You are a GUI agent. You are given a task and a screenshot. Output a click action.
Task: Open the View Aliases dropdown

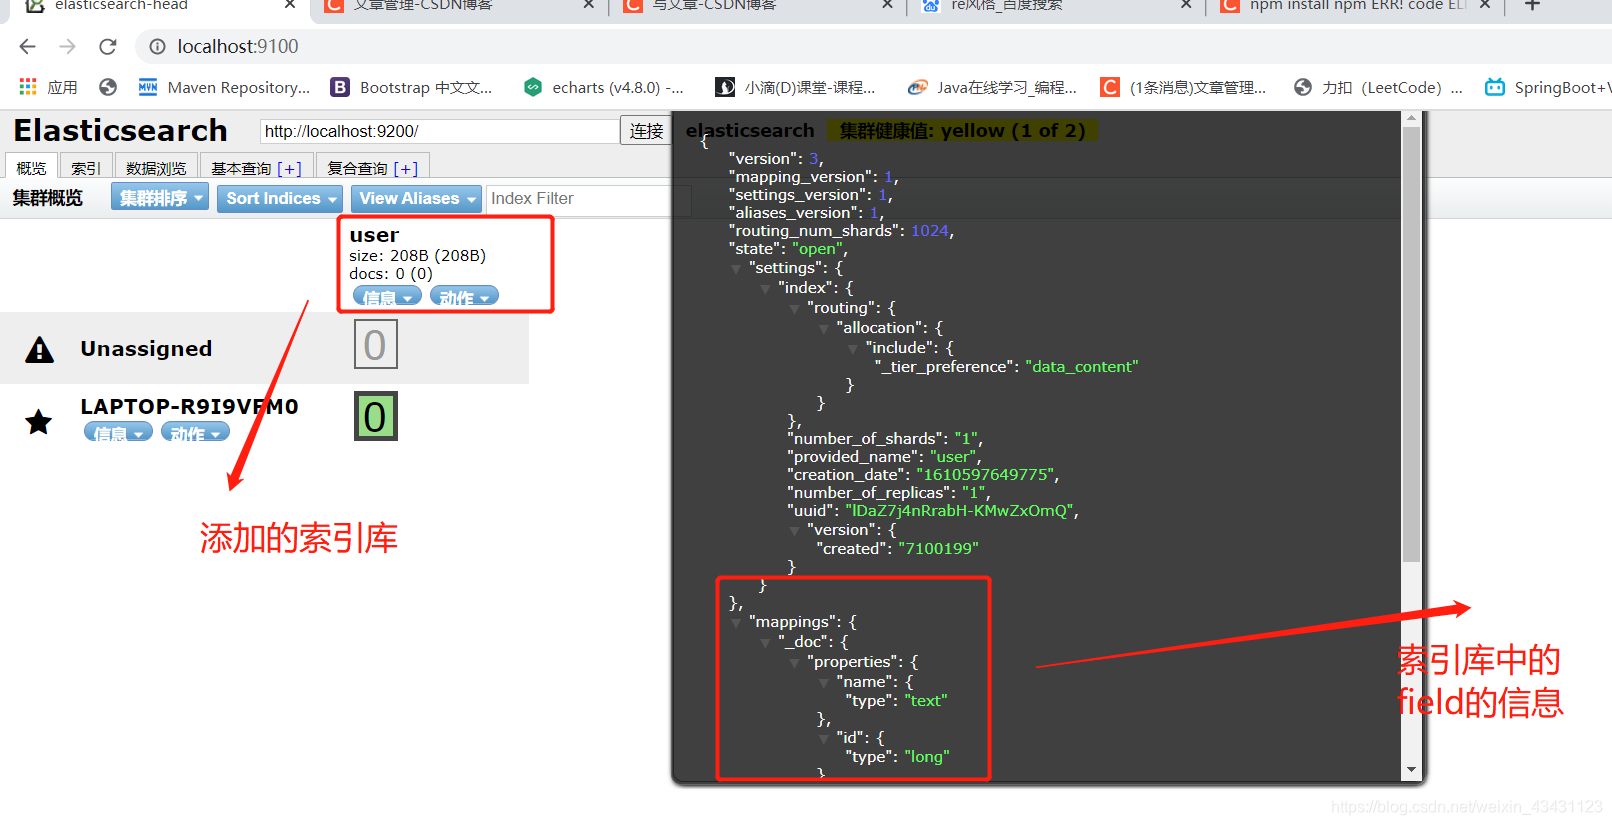pyautogui.click(x=416, y=198)
